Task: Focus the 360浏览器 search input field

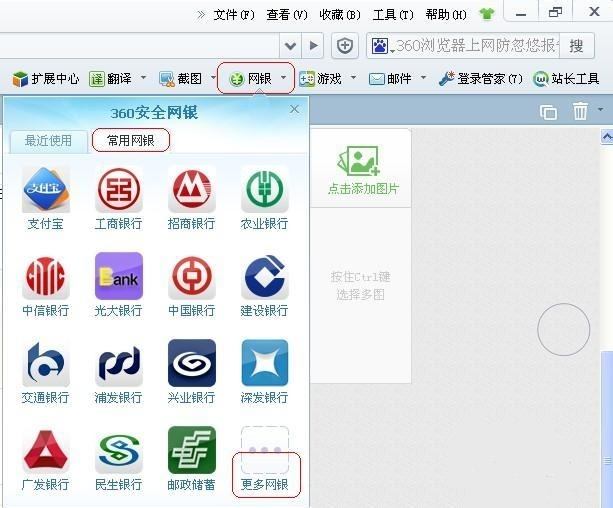Action: pos(478,46)
